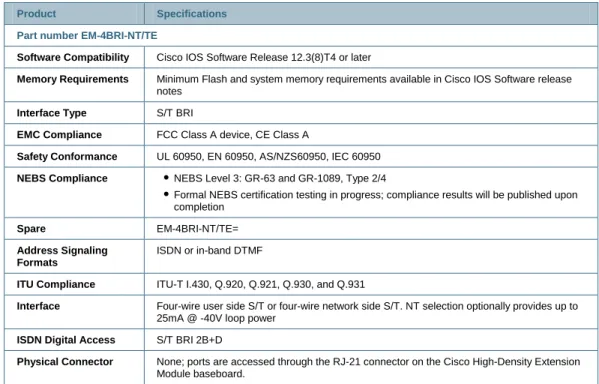Click FCC Class A device, CE Class A

tap(233, 134)
